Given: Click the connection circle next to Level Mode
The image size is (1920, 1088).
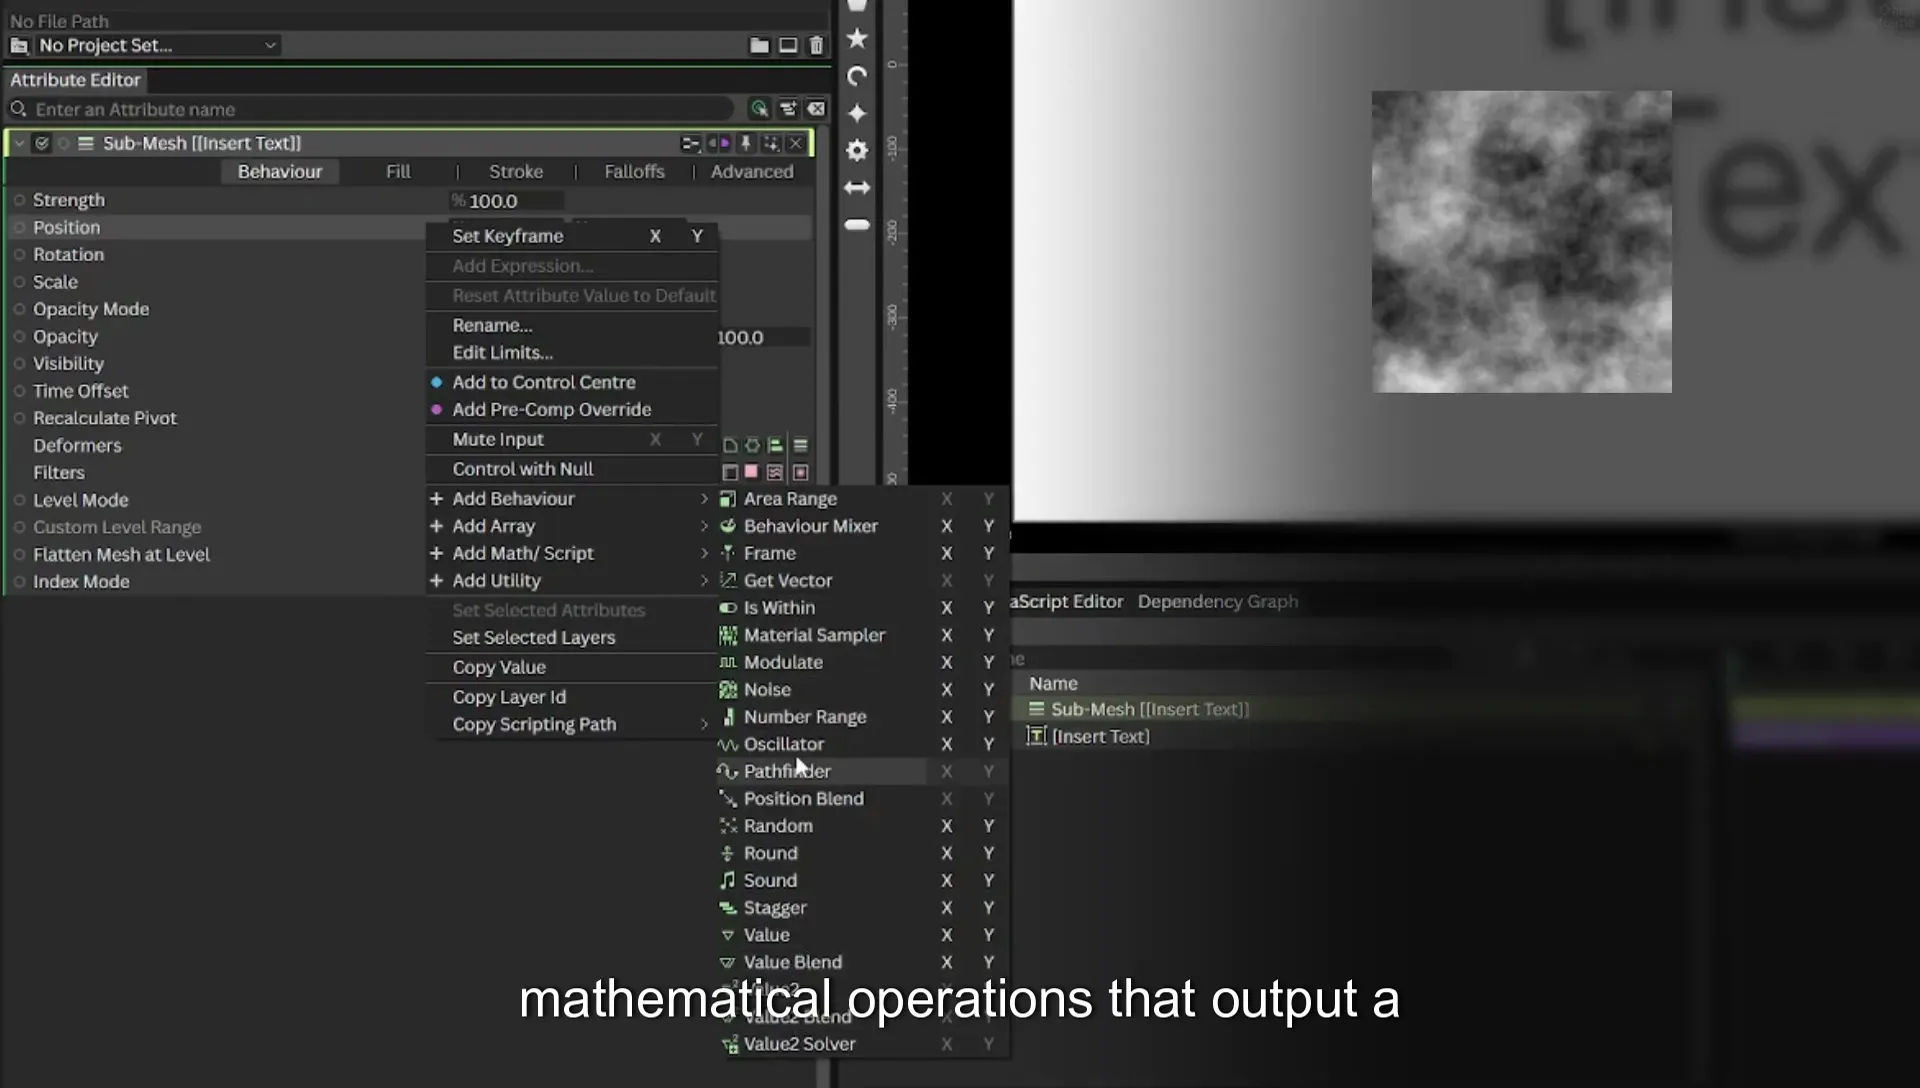Looking at the screenshot, I should pos(19,500).
